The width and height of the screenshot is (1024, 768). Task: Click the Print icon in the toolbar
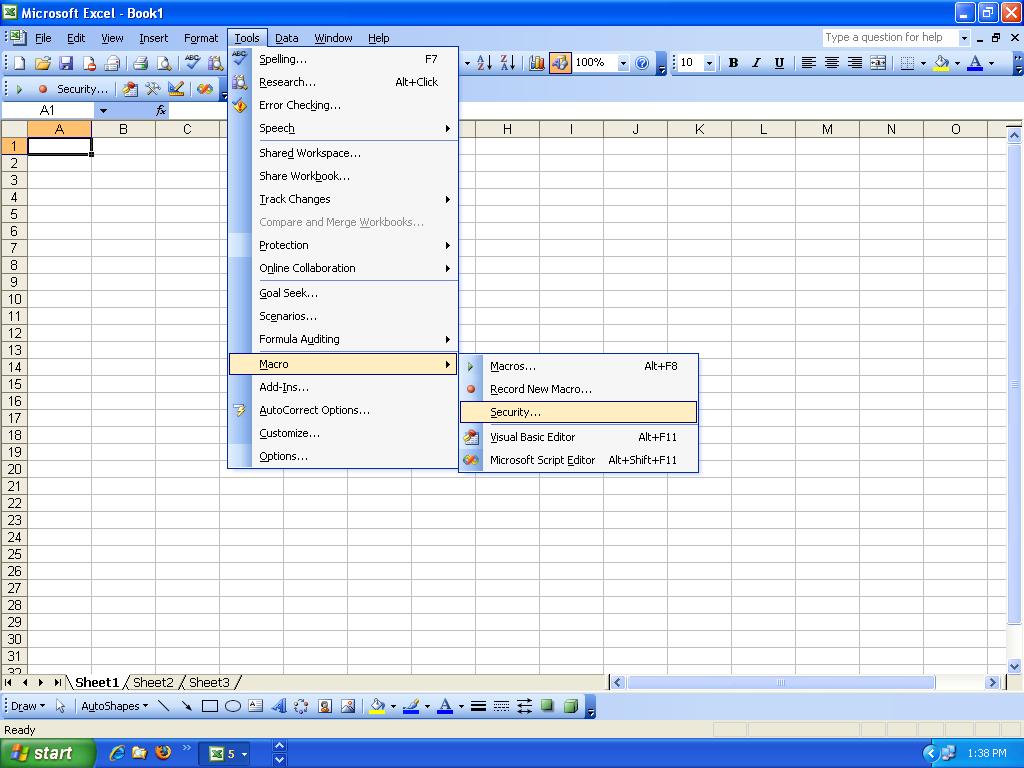pyautogui.click(x=140, y=63)
